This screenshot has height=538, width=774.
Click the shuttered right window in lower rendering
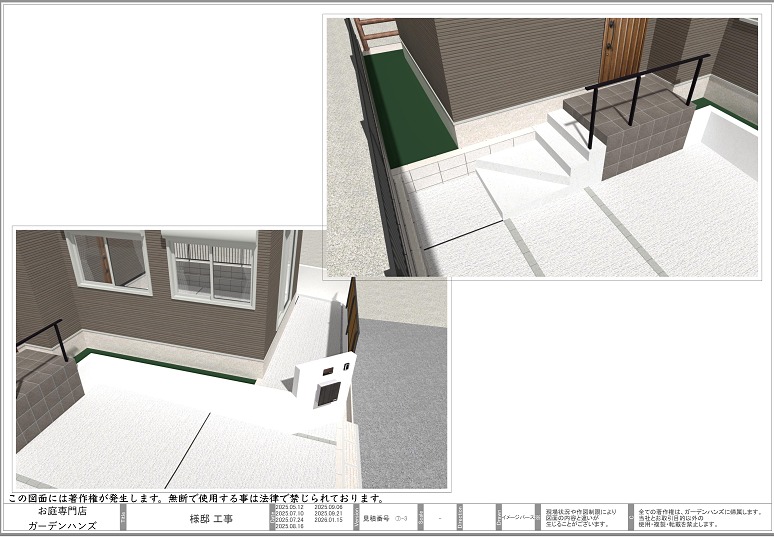point(211,268)
